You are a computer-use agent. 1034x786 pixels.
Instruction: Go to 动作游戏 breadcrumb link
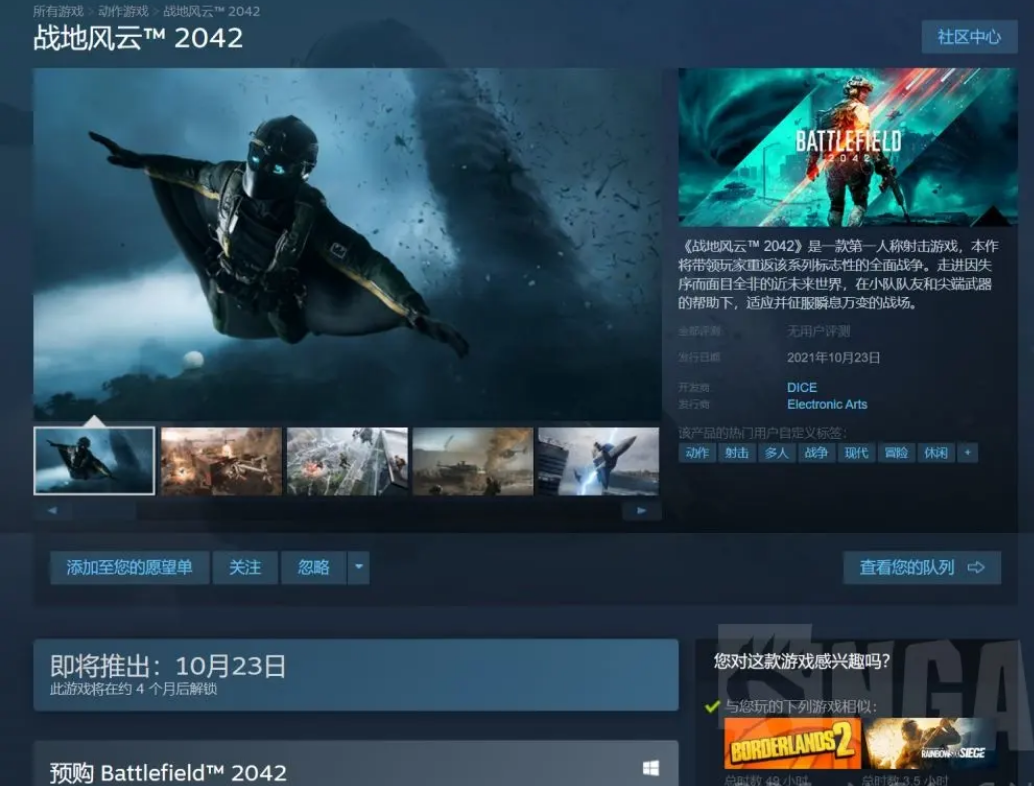point(123,11)
